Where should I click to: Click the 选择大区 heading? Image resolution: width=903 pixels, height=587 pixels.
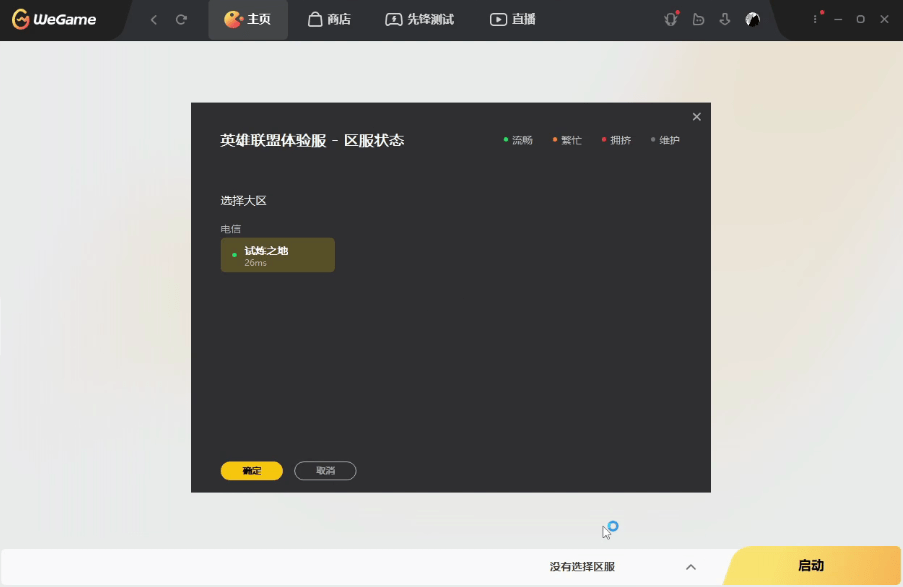click(244, 200)
